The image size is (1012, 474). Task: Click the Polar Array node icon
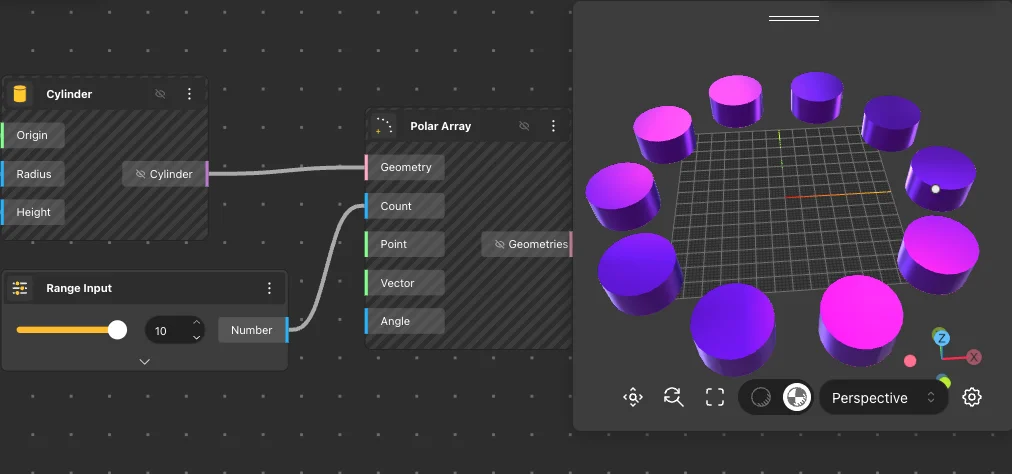pyautogui.click(x=383, y=126)
